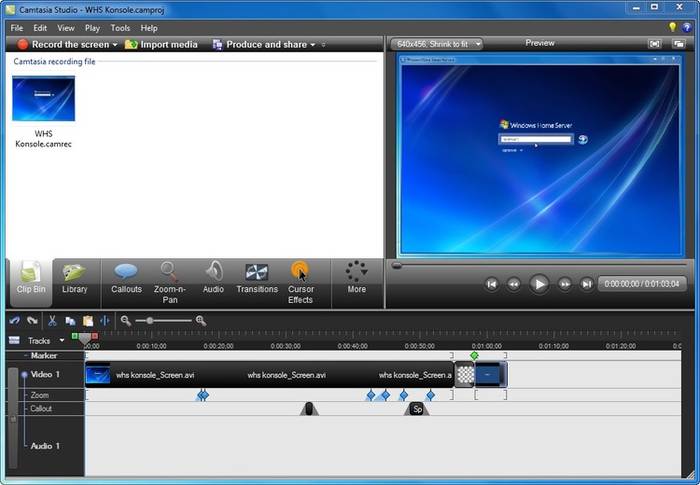Viewport: 700px width, 485px height.
Task: Click the Cut scissors icon in timeline toolbar
Action: pyautogui.click(x=52, y=321)
